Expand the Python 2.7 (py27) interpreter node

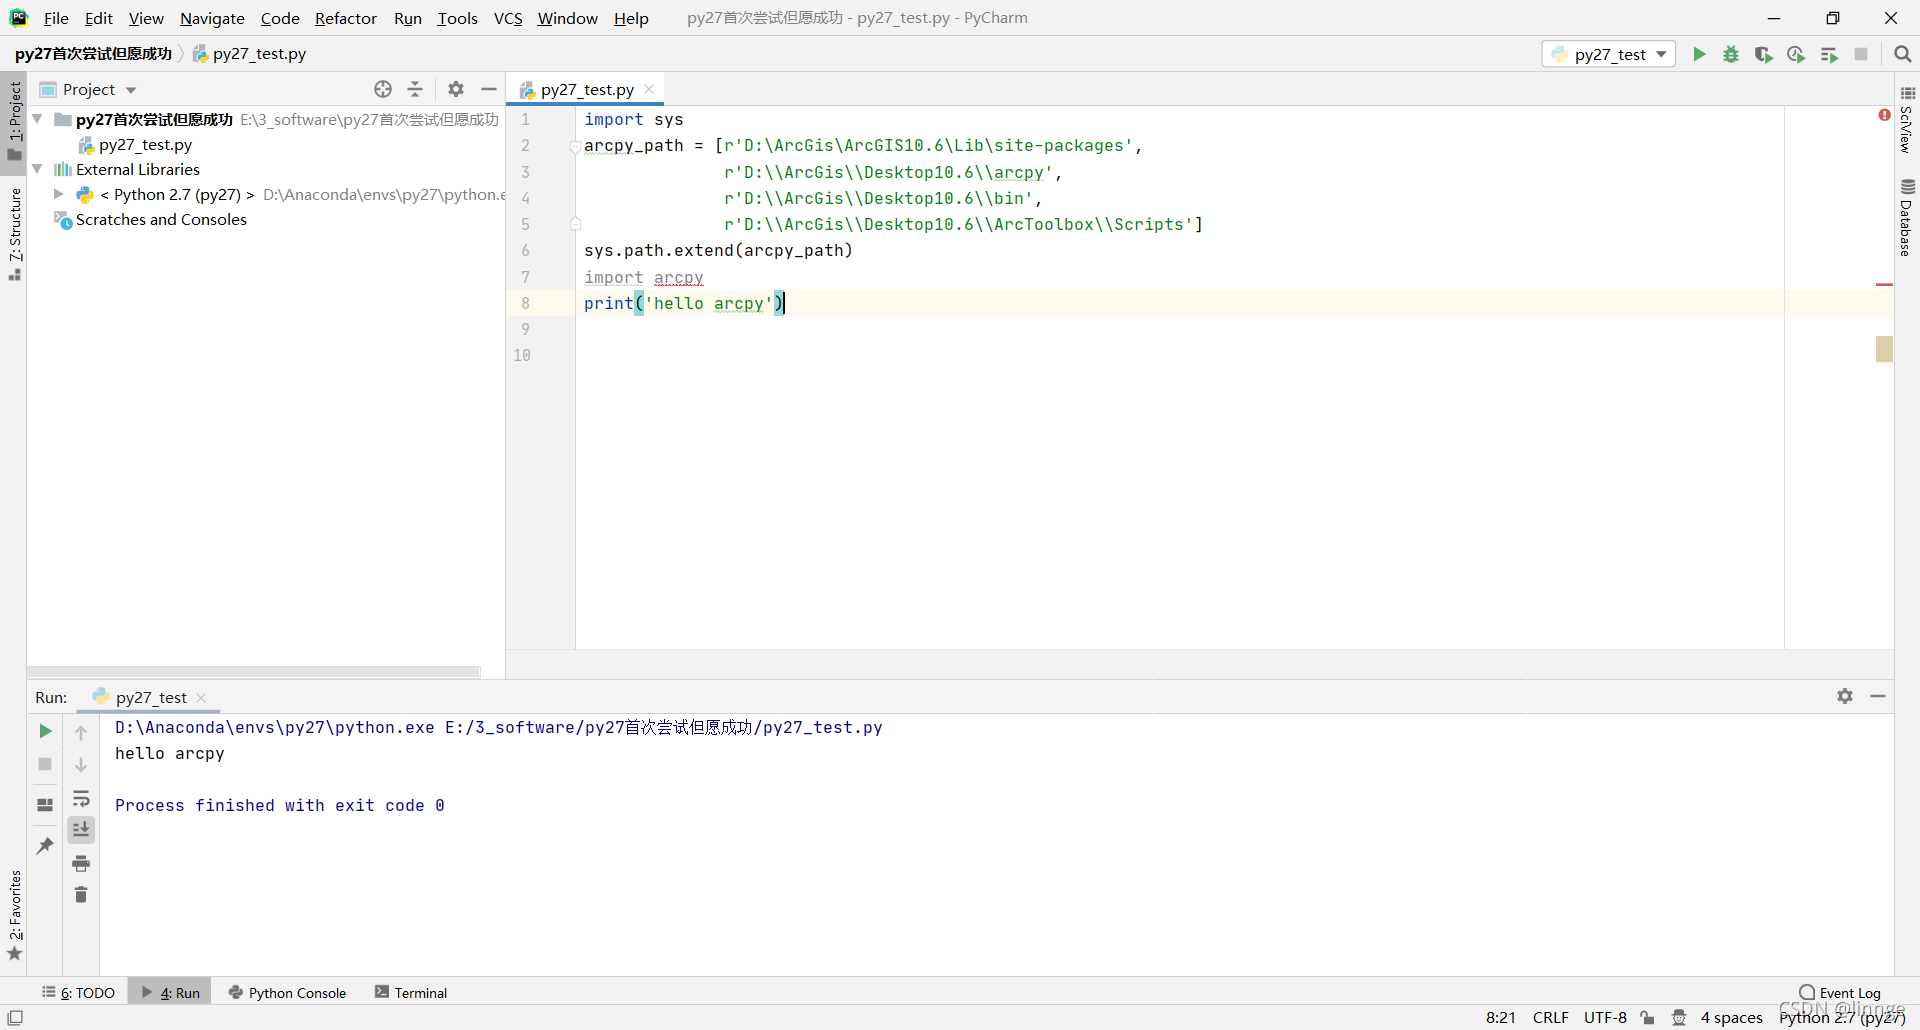pos(58,194)
